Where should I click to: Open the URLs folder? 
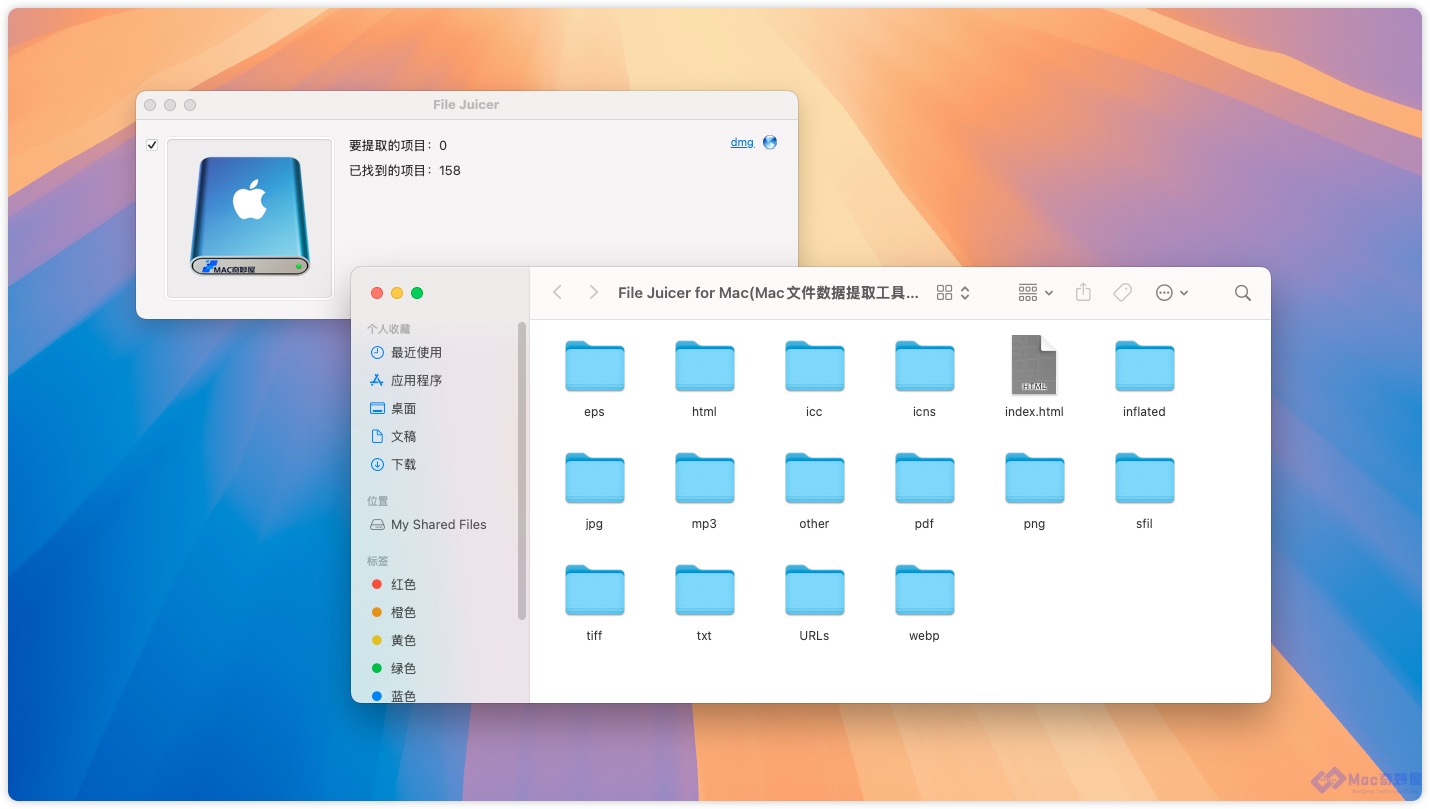(x=814, y=590)
